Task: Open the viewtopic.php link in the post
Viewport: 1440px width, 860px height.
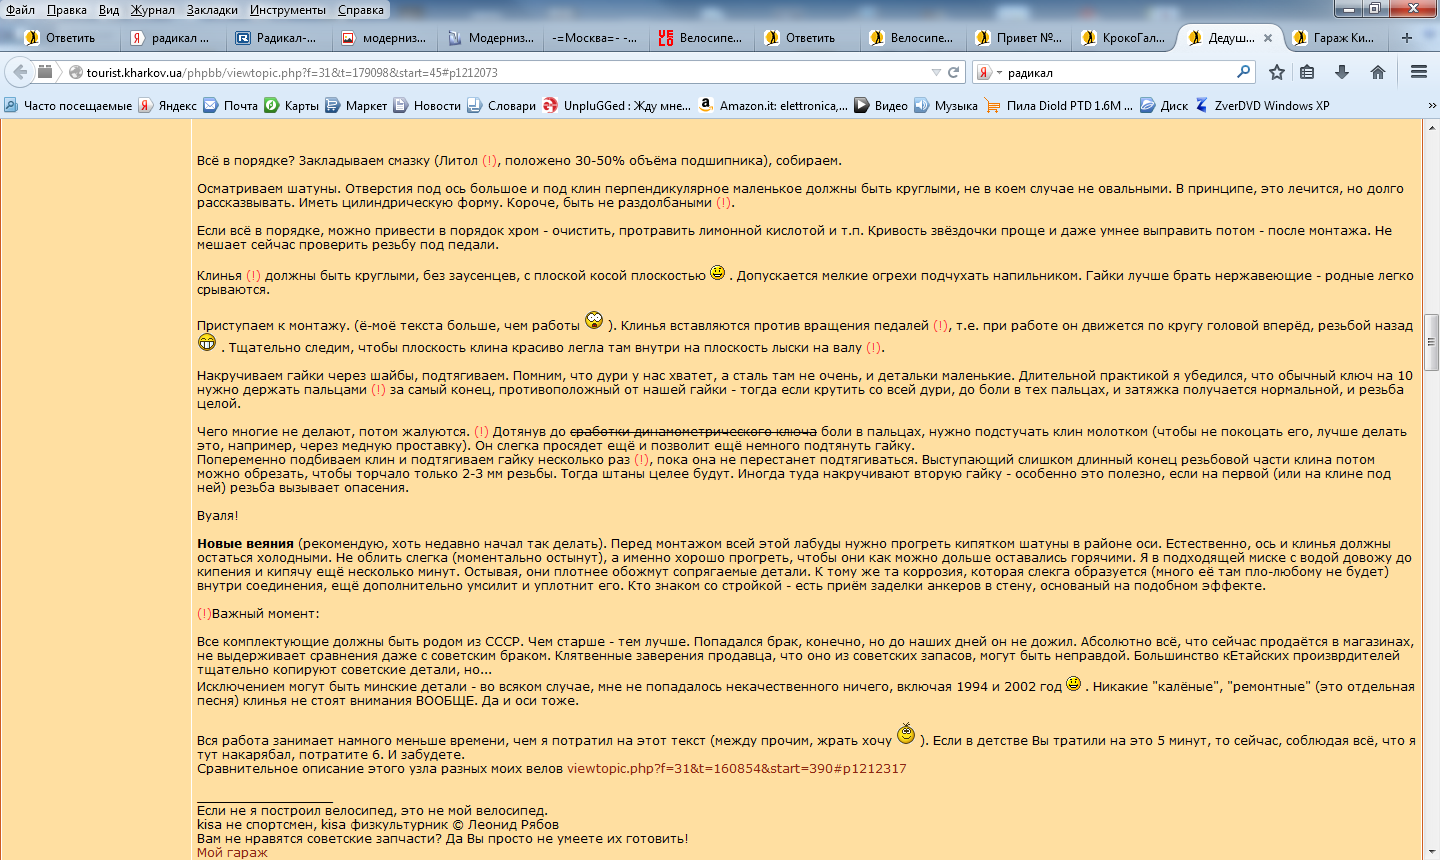Action: click(736, 769)
